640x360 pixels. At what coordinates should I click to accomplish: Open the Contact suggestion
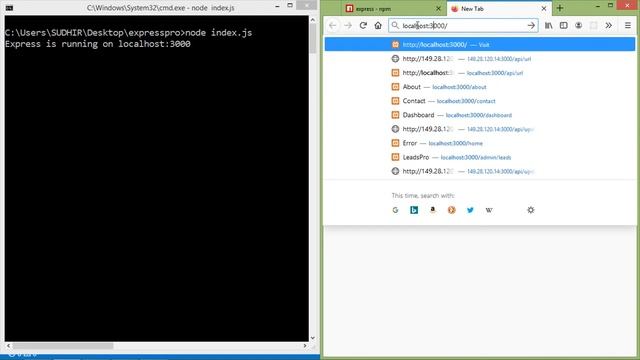[x=480, y=101]
